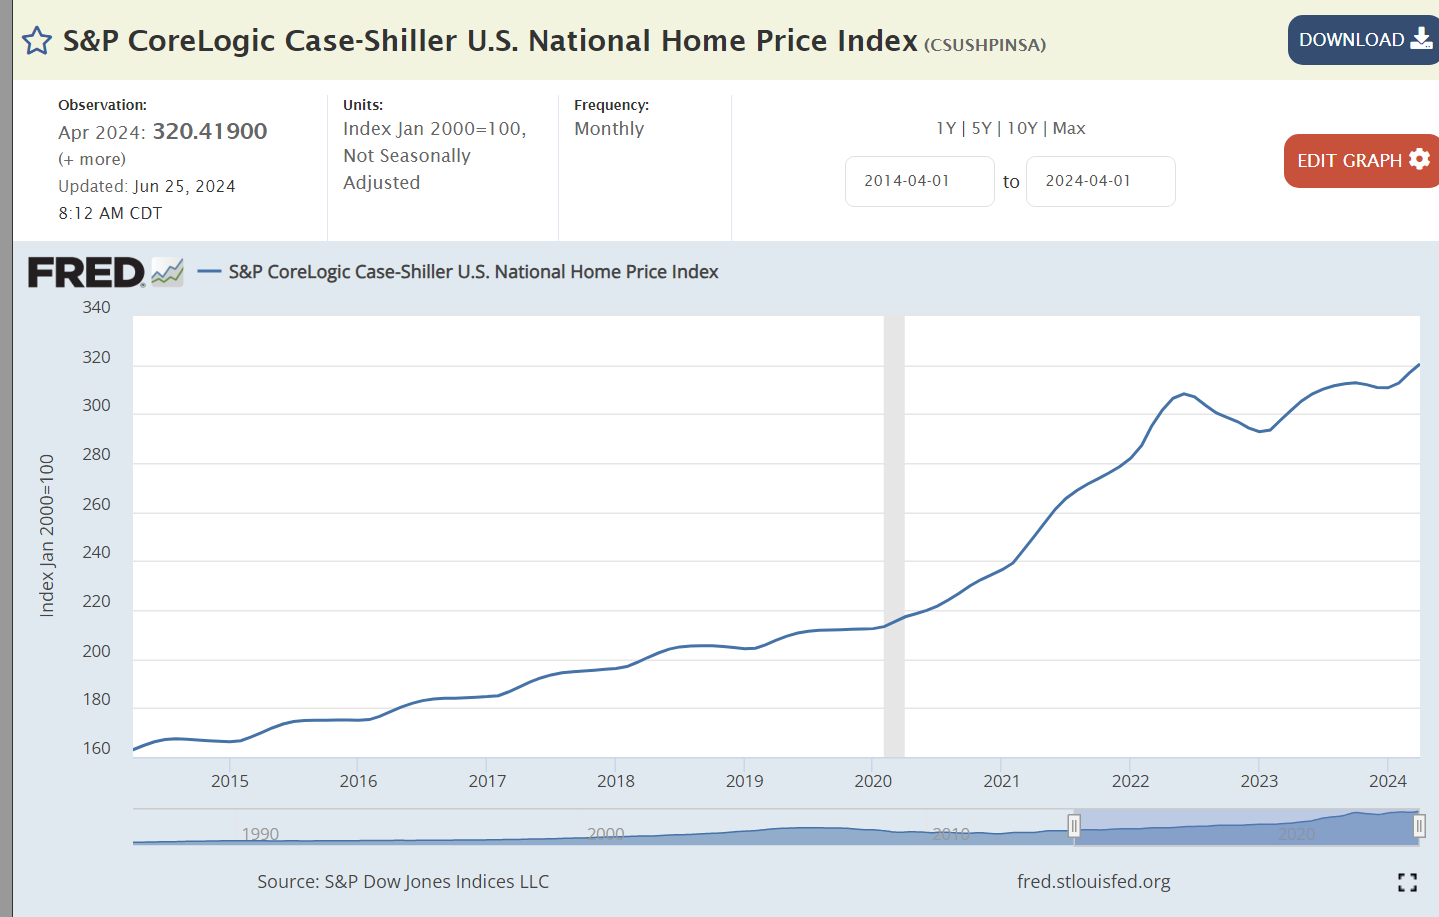Select the 10Y date range
This screenshot has height=917, width=1439.
[x=1022, y=128]
